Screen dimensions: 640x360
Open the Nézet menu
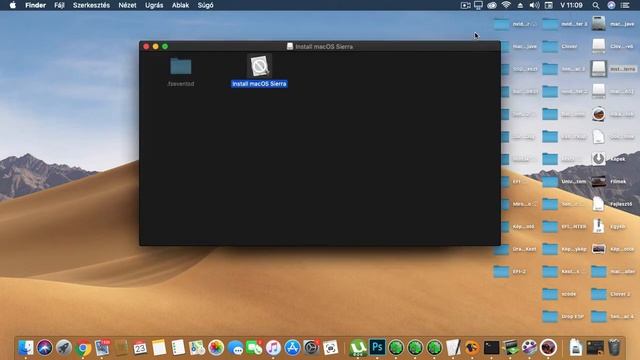tap(127, 5)
